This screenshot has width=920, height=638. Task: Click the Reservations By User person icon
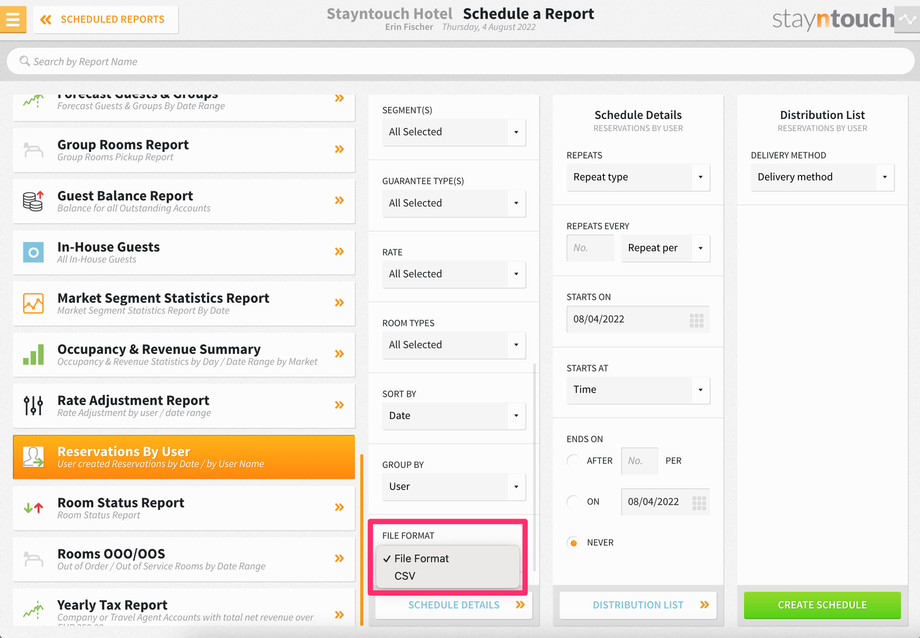[x=33, y=457]
